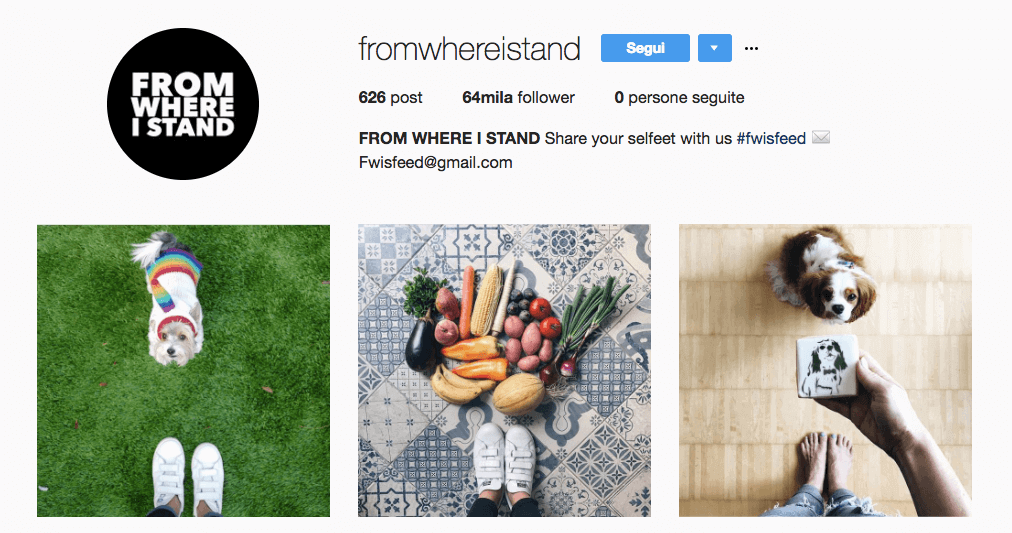Screen dimensions: 1012x533
Task: Click the From Where I Stand profile picture
Action: 183,104
